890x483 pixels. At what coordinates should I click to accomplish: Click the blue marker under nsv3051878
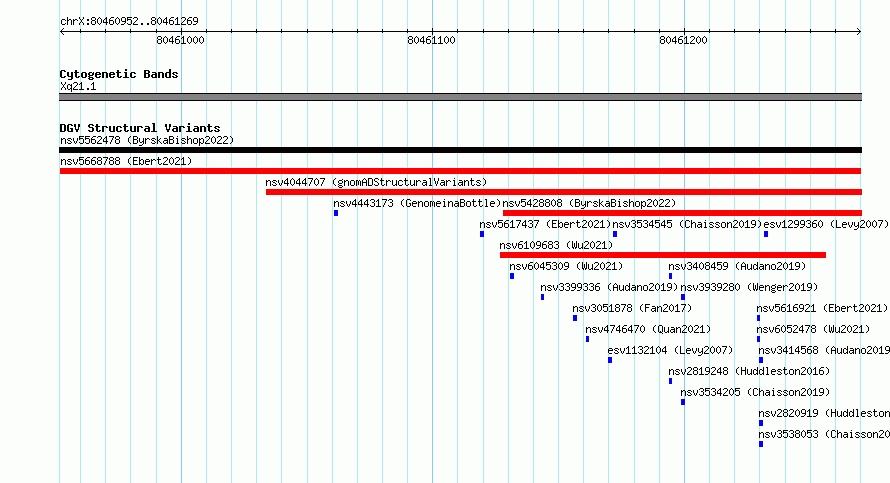click(575, 318)
